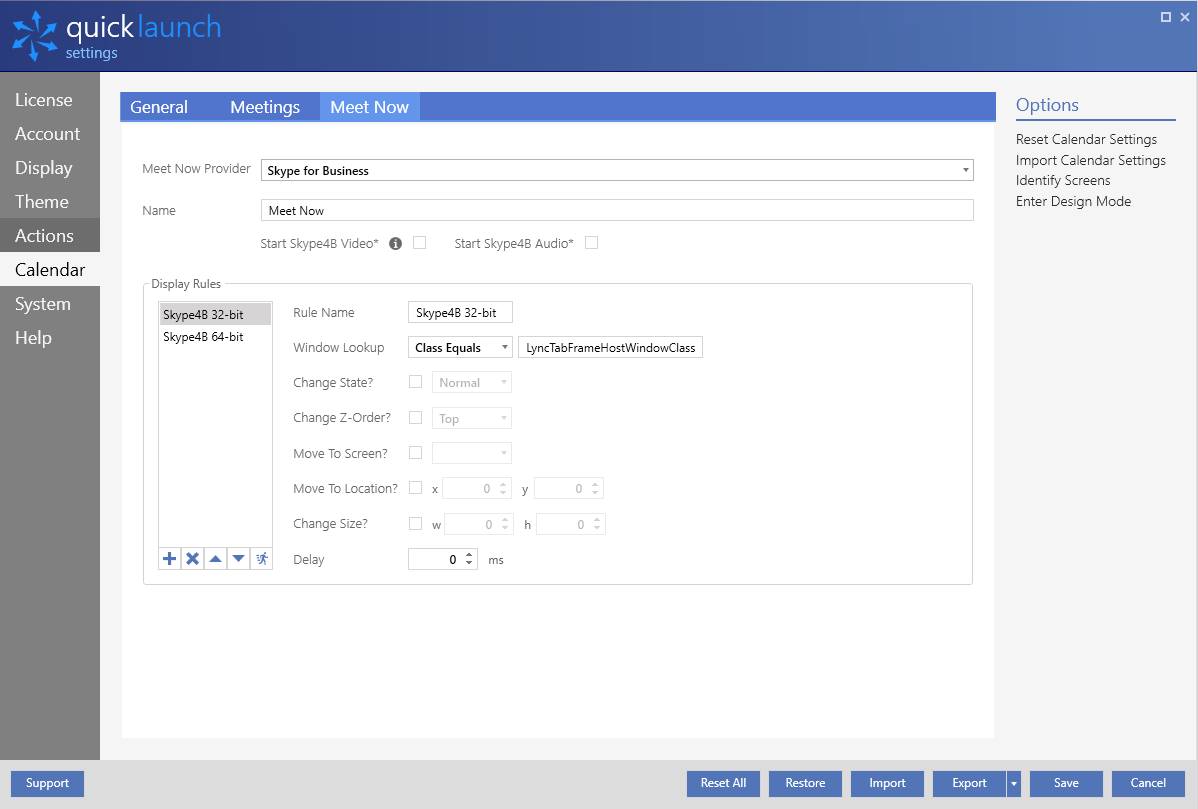Check the Change State? checkbox
This screenshot has height=809, width=1198.
click(x=416, y=382)
